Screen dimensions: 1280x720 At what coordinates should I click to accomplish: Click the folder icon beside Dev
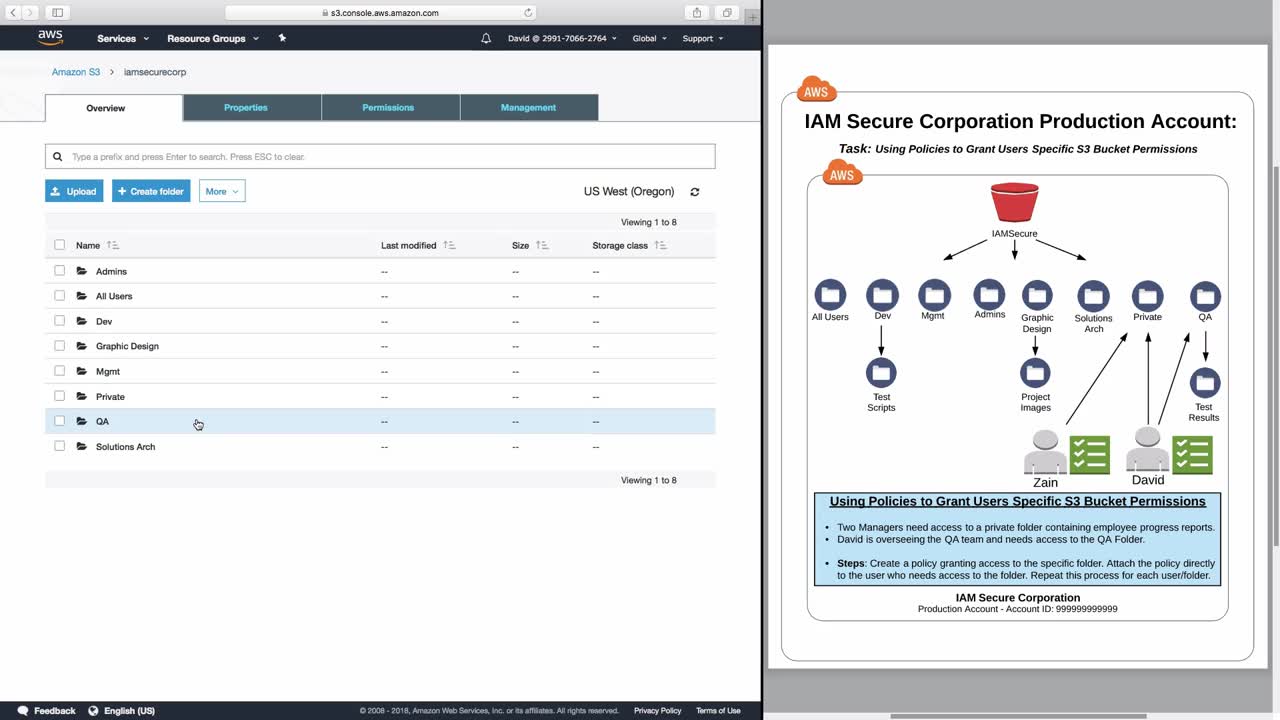pyautogui.click(x=82, y=321)
